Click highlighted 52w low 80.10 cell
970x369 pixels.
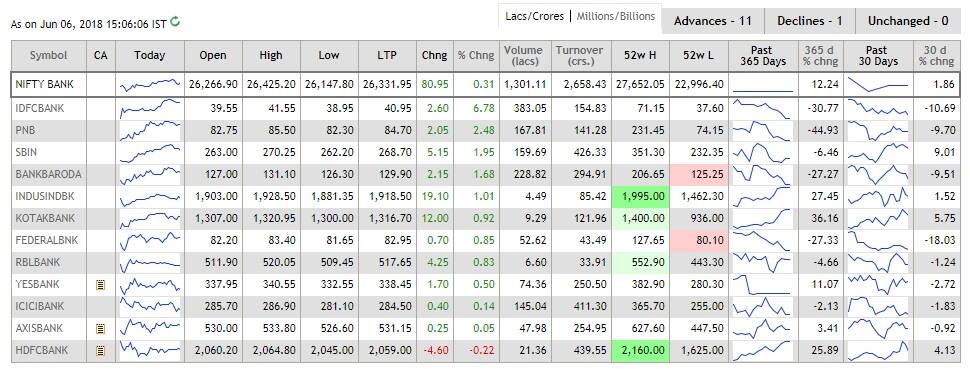[x=699, y=241]
